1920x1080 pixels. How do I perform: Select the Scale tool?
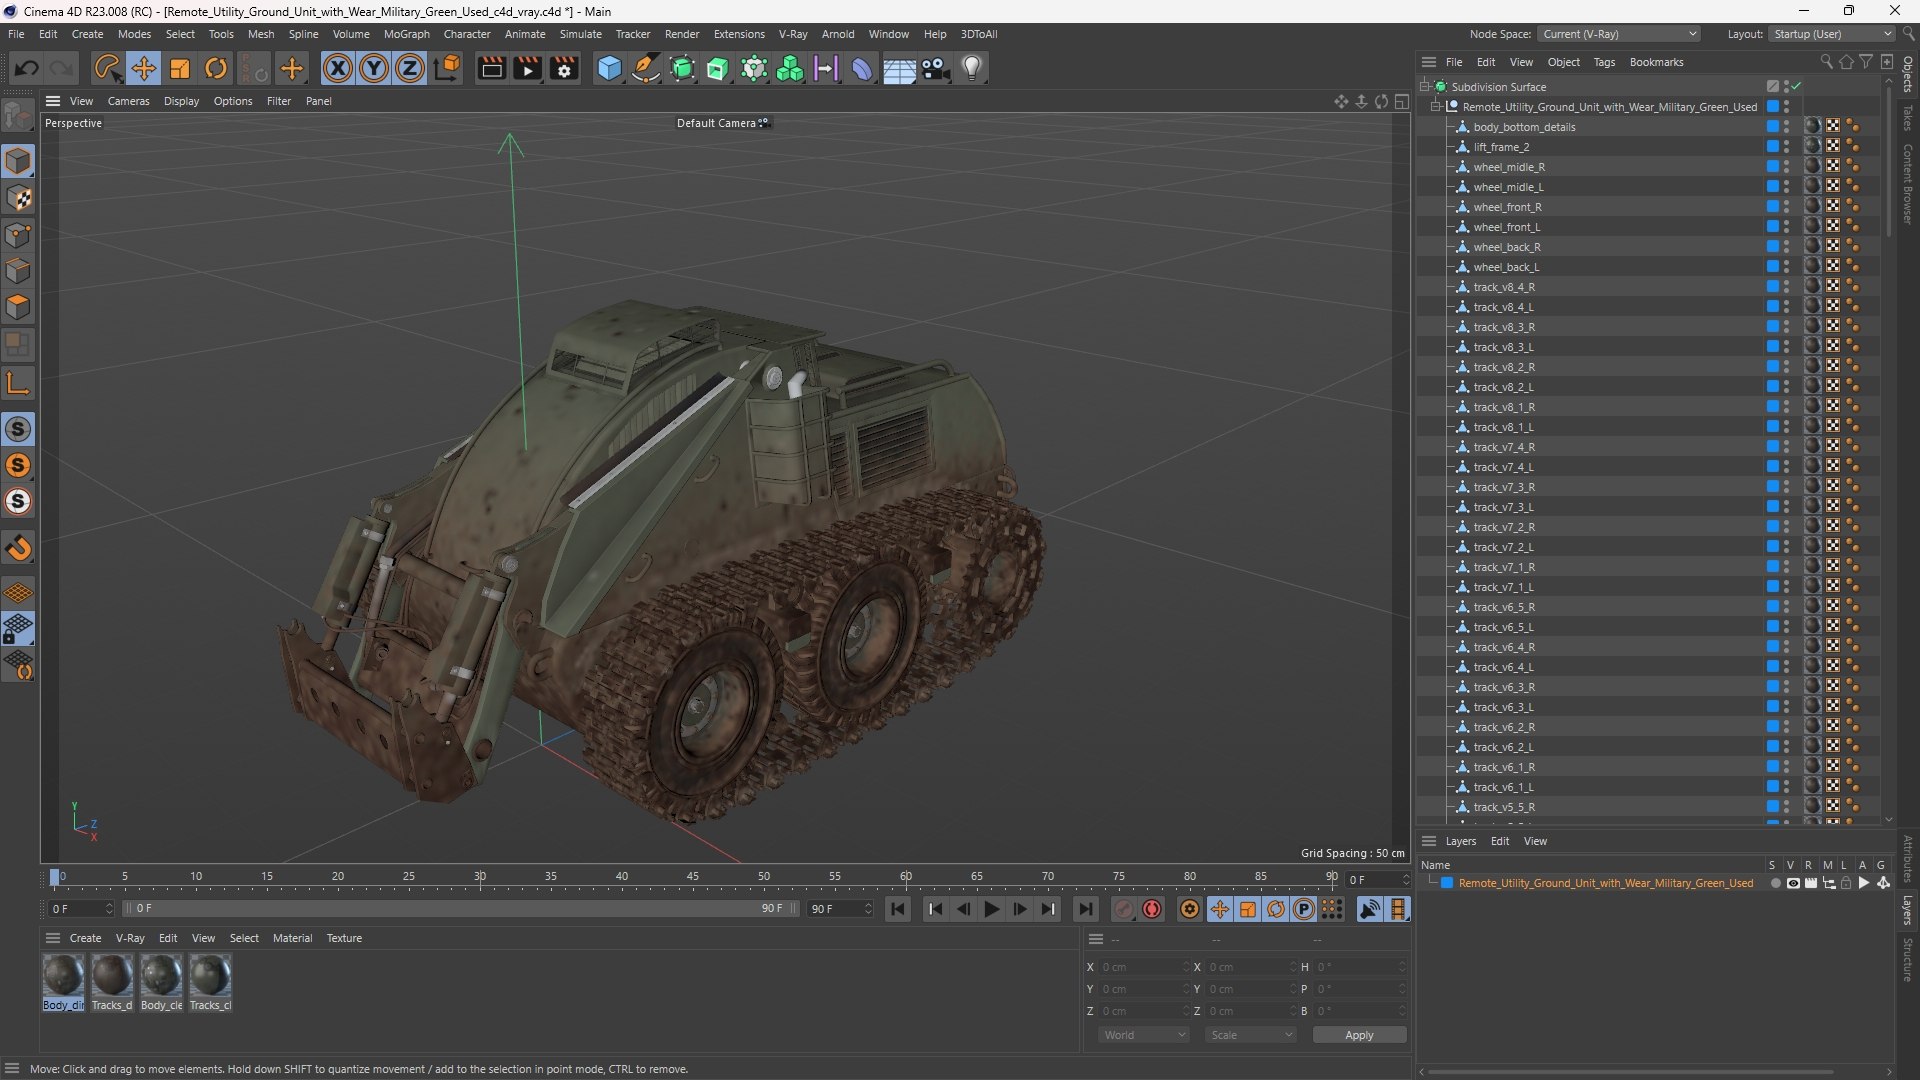180,68
